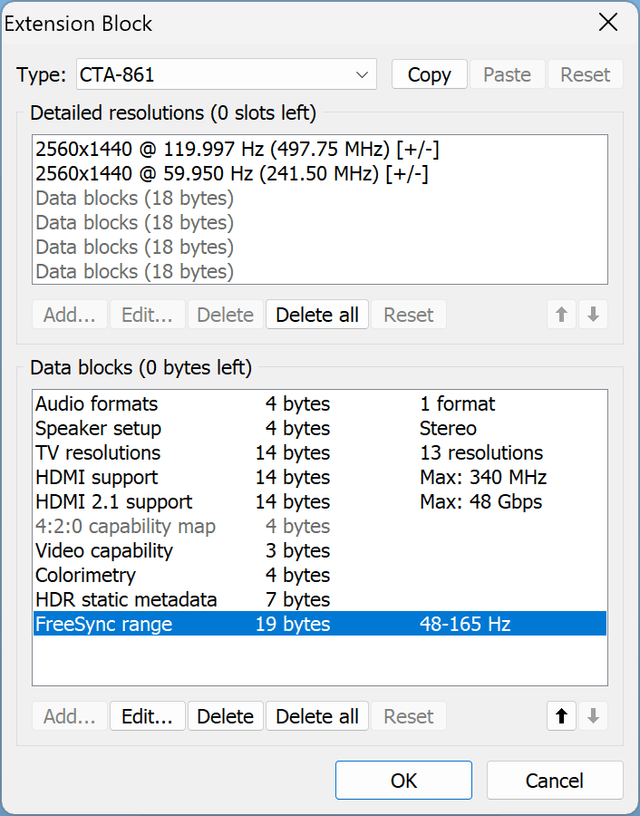The image size is (640, 816).
Task: Confirm with the OK button
Action: click(x=404, y=780)
